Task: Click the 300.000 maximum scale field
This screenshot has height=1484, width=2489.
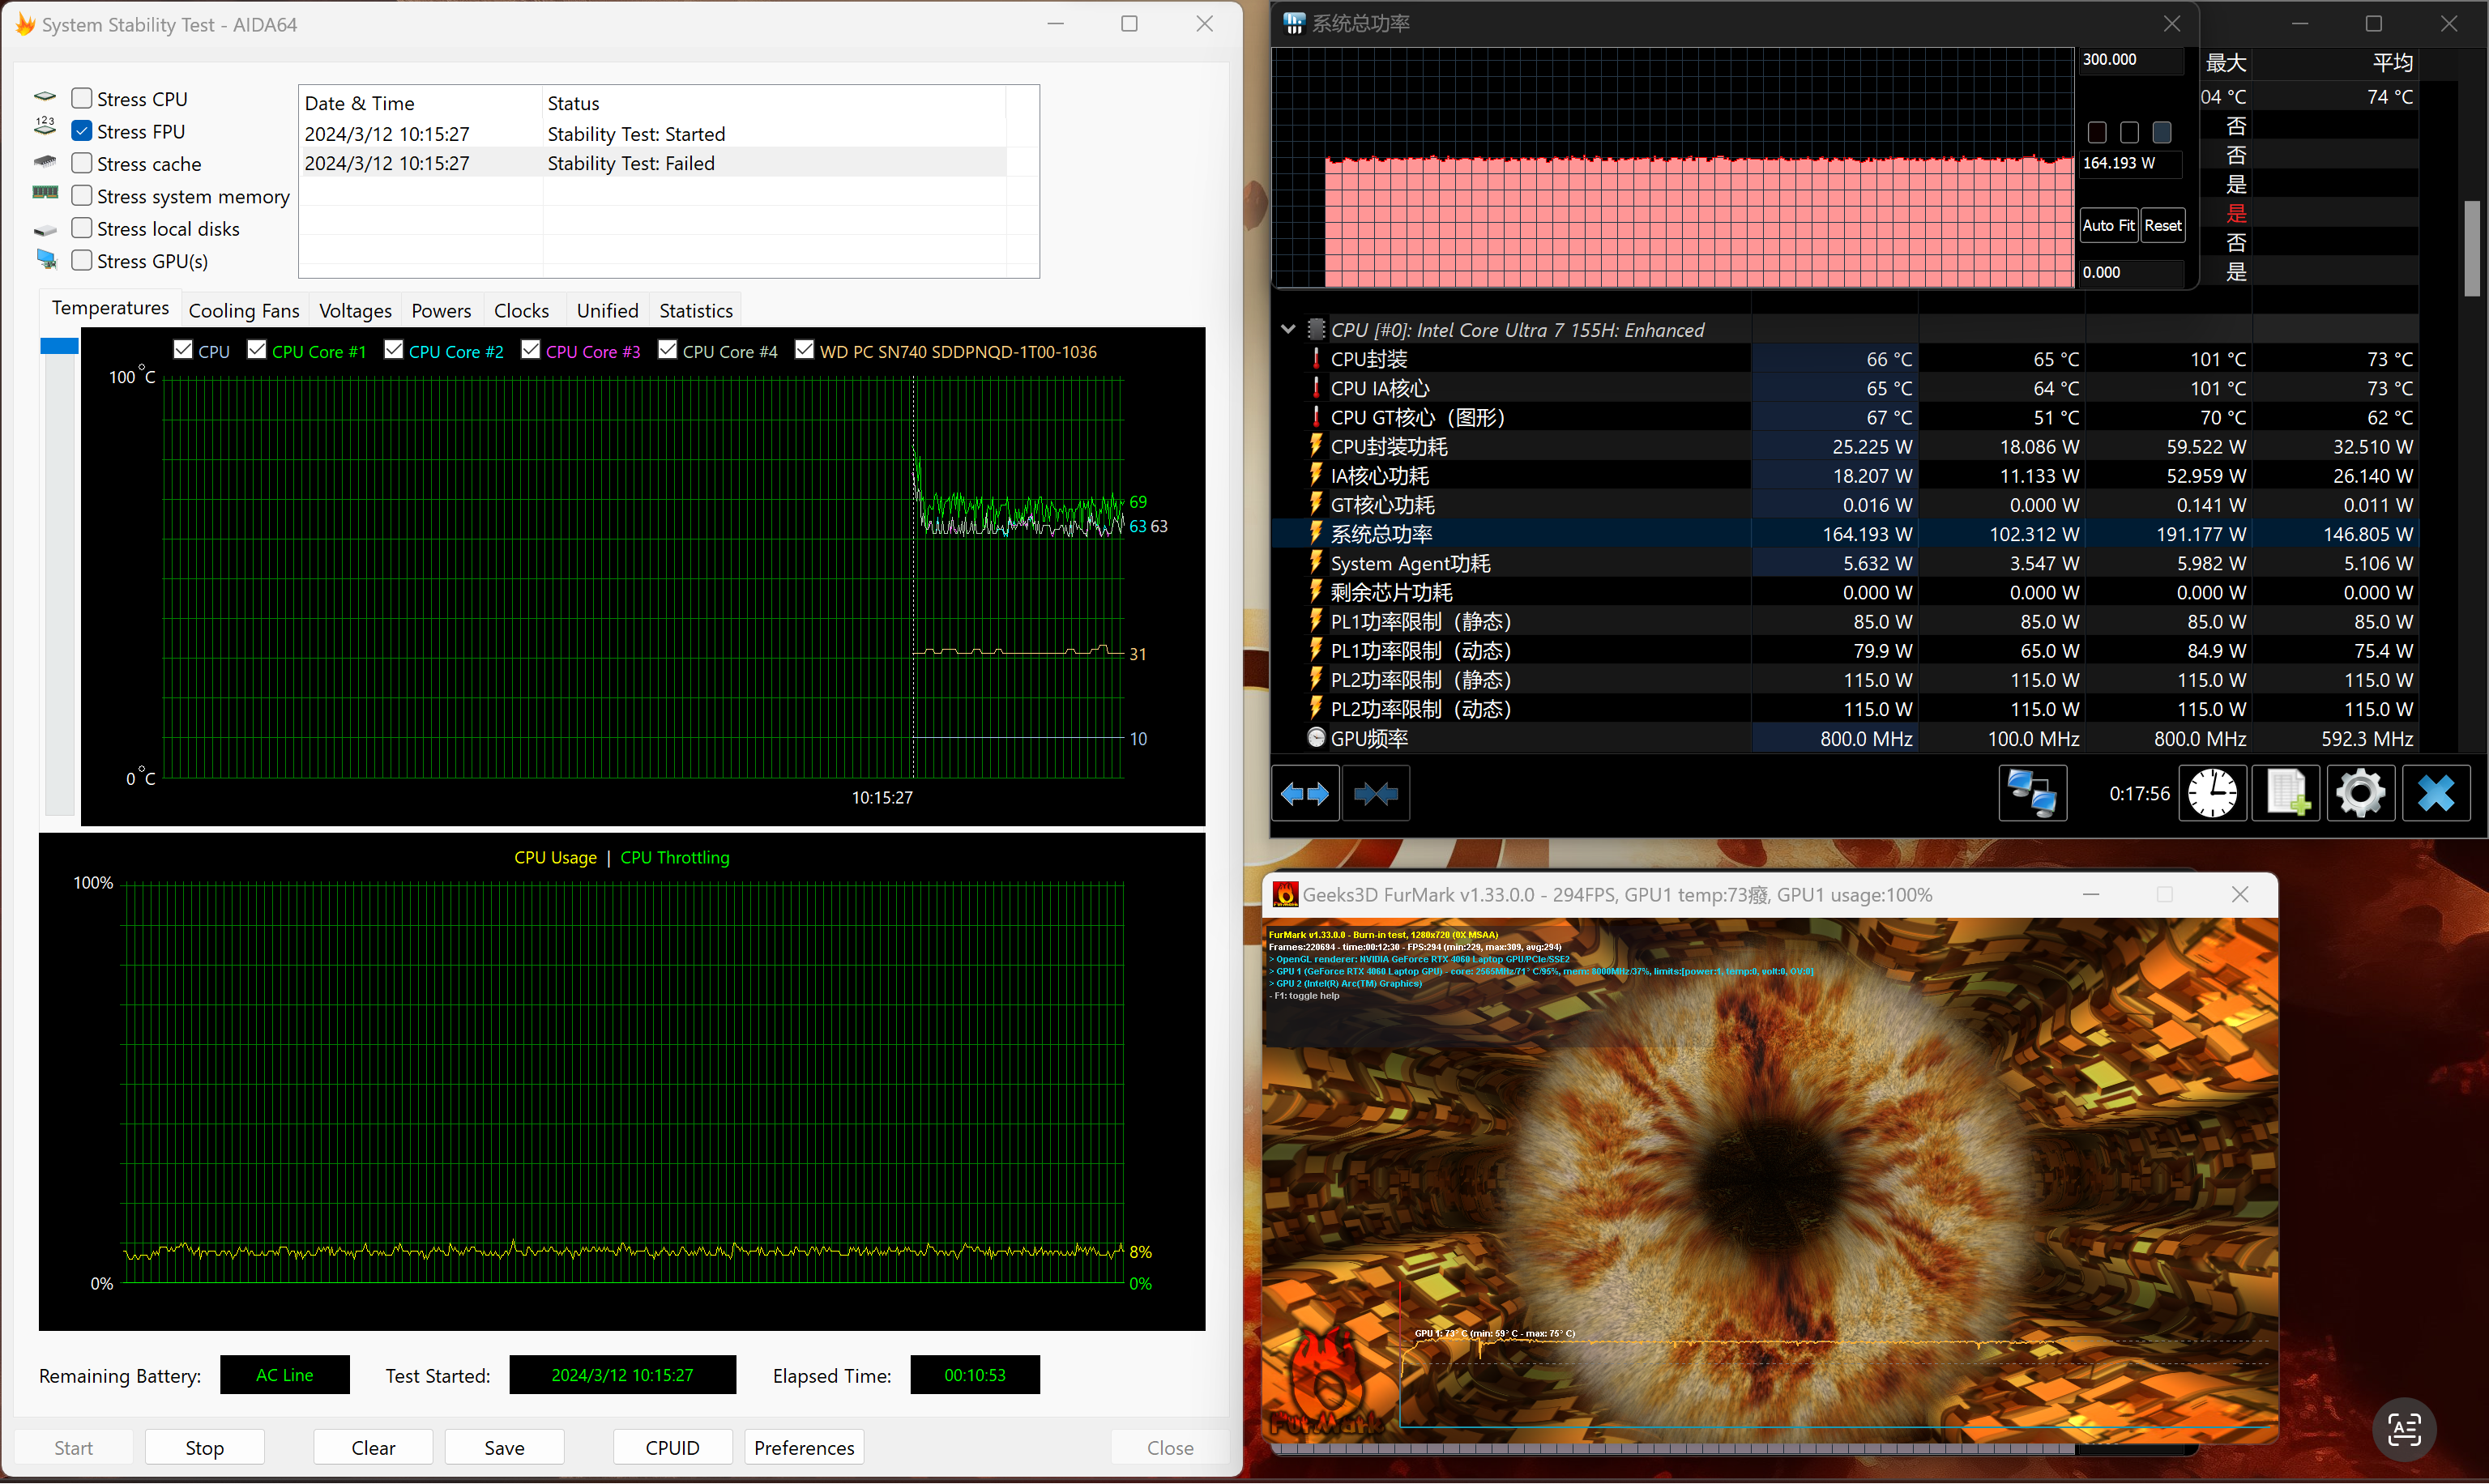Action: pyautogui.click(x=2130, y=60)
